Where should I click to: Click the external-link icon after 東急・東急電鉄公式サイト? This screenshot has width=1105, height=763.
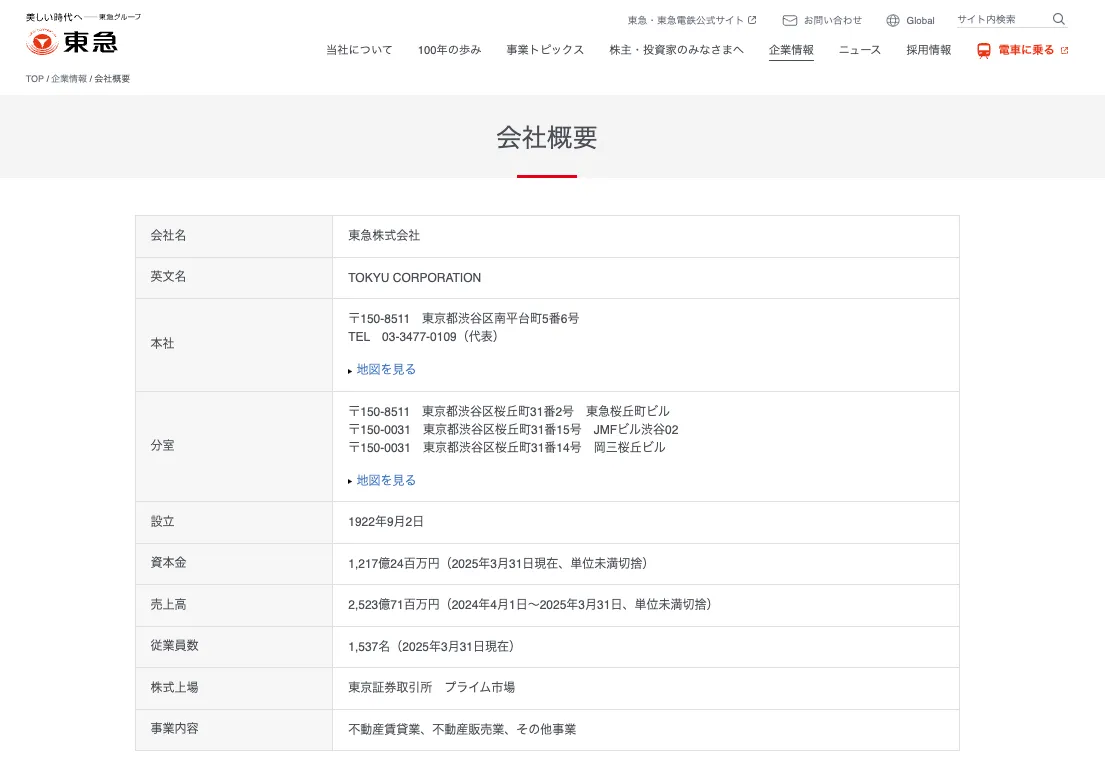(752, 19)
